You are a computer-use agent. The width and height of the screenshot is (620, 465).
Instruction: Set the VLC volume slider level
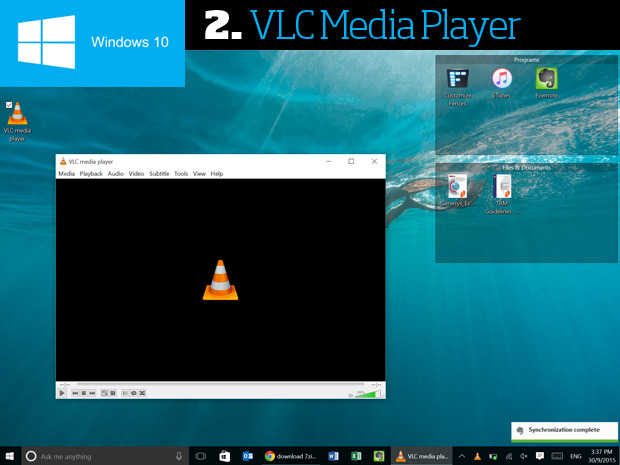368,394
